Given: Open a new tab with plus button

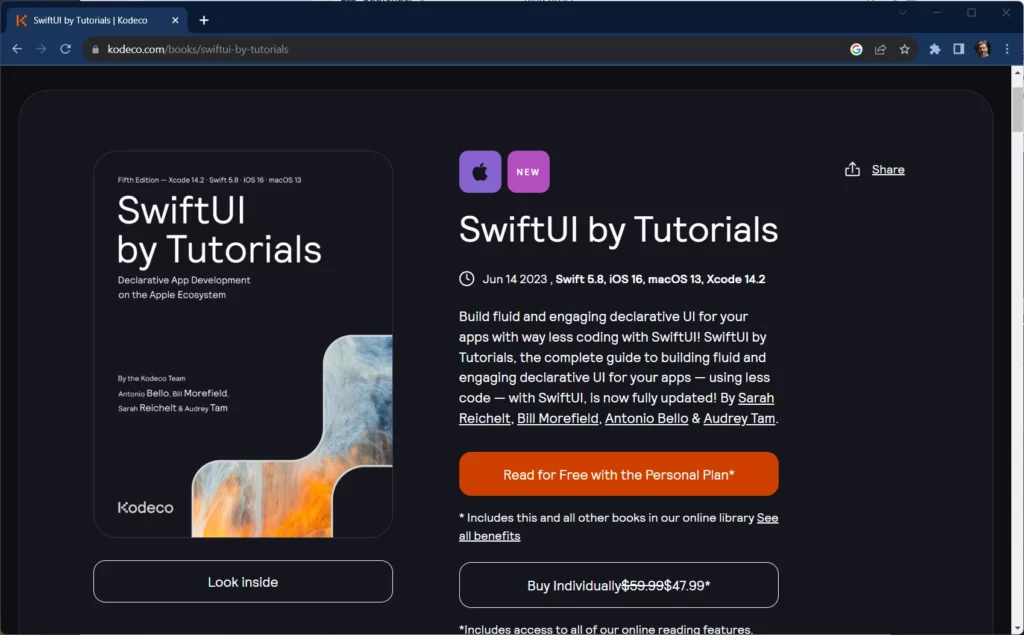Looking at the screenshot, I should [204, 20].
